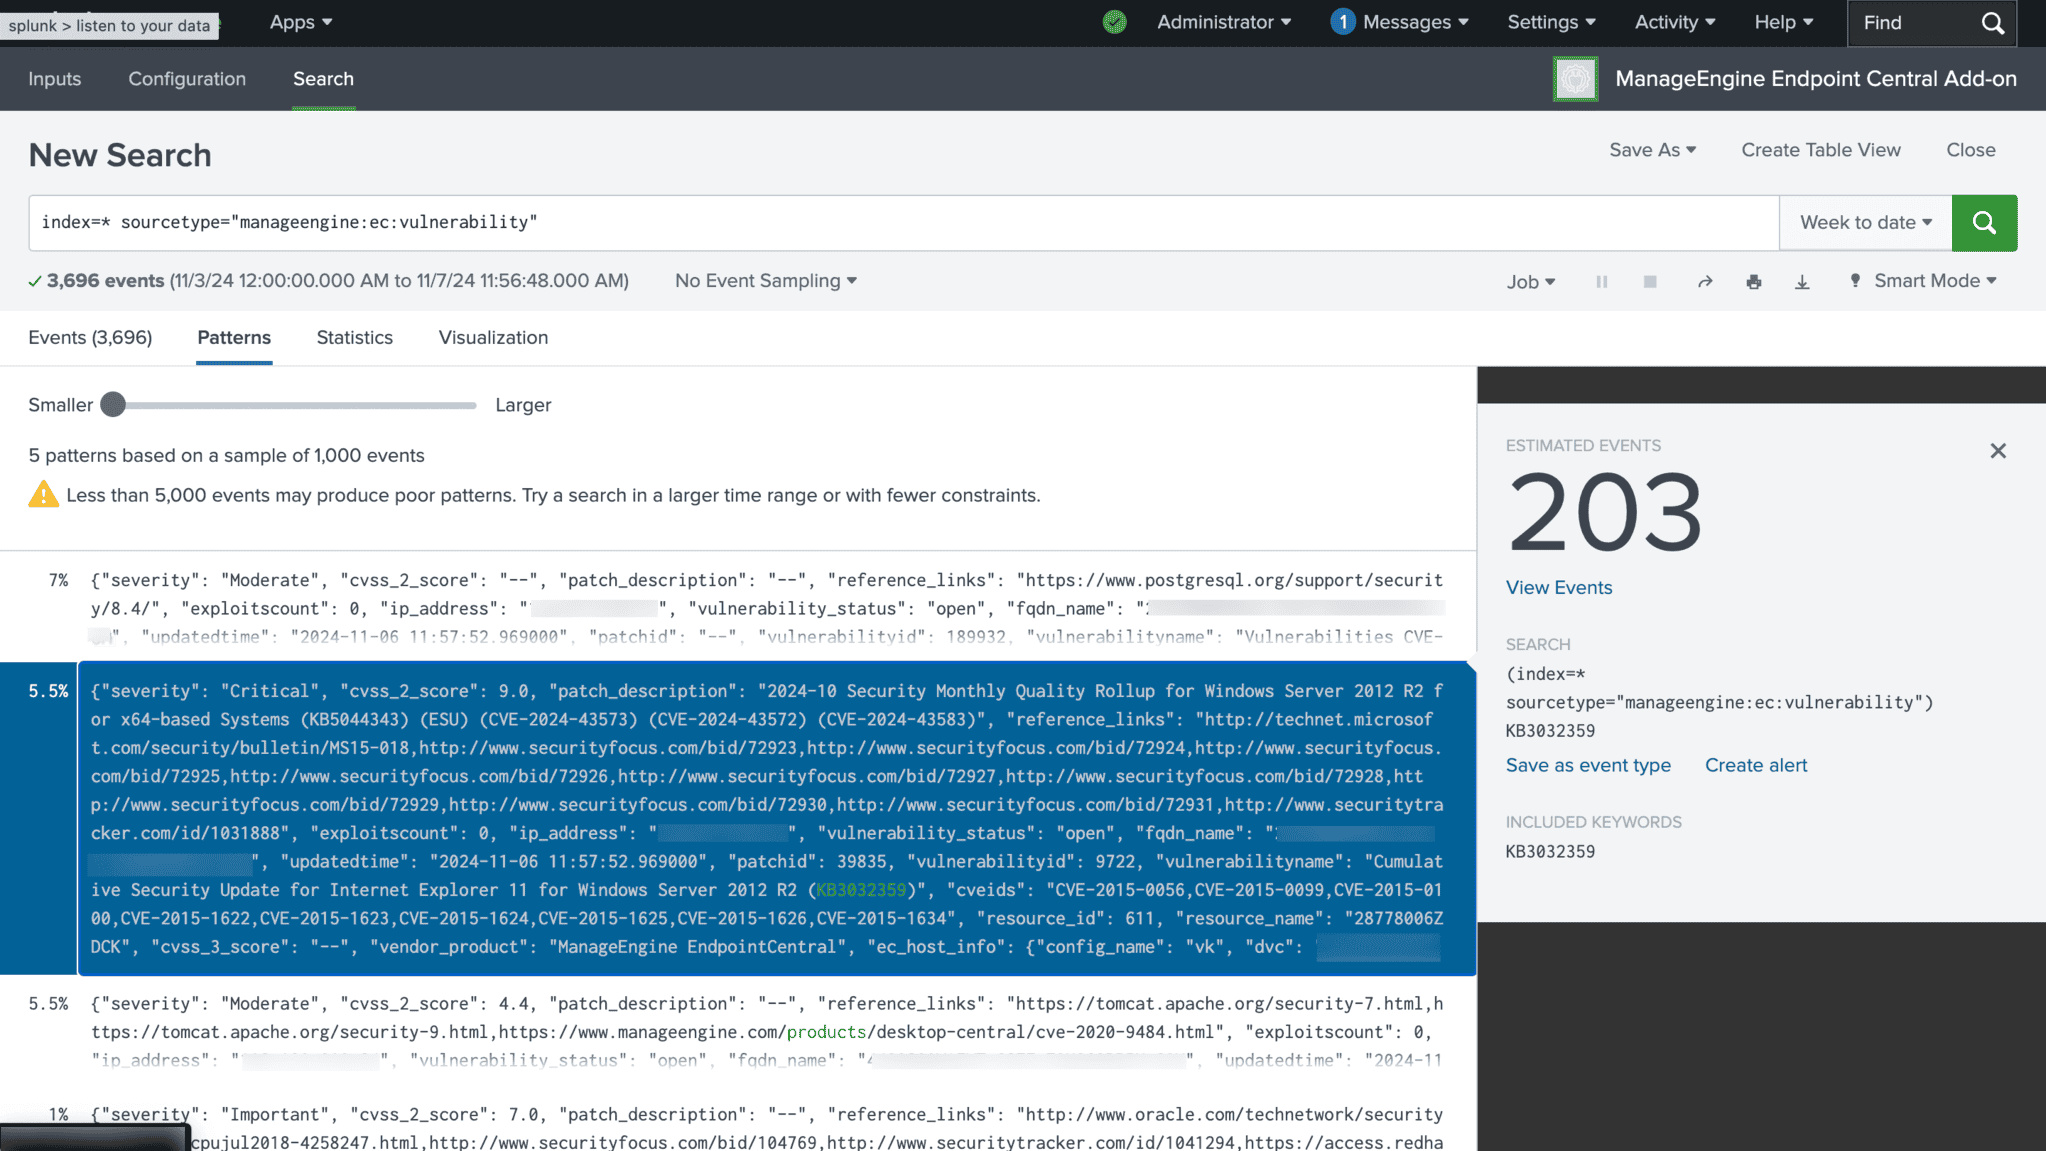Click the Smaller-Larger slider track

(295, 405)
